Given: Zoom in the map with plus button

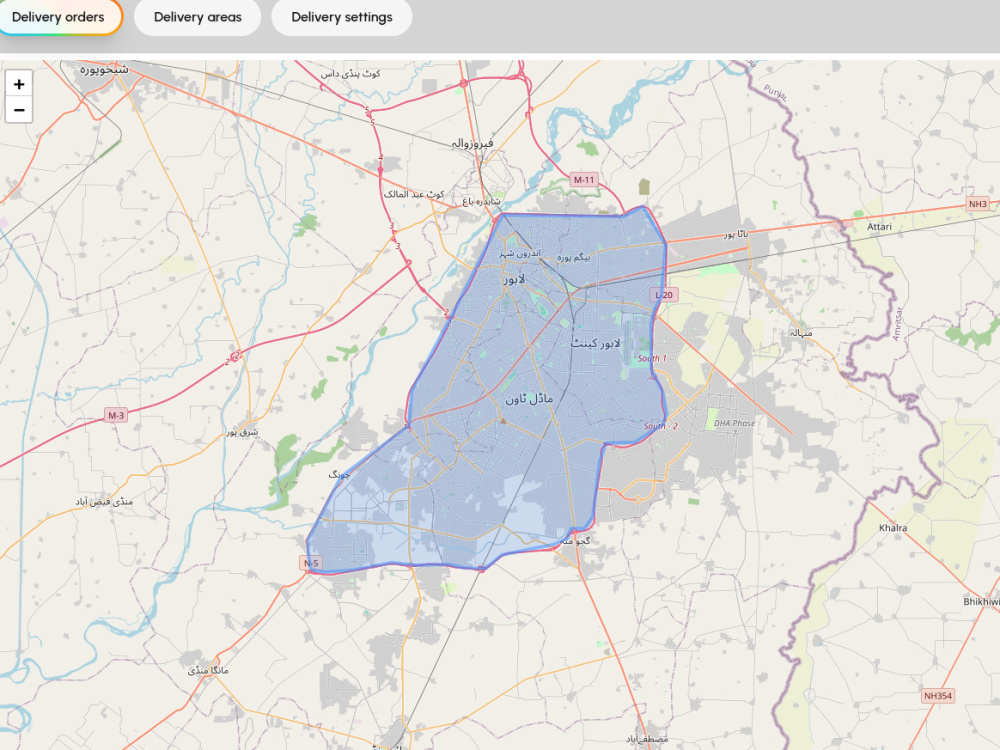Looking at the screenshot, I should 19,84.
